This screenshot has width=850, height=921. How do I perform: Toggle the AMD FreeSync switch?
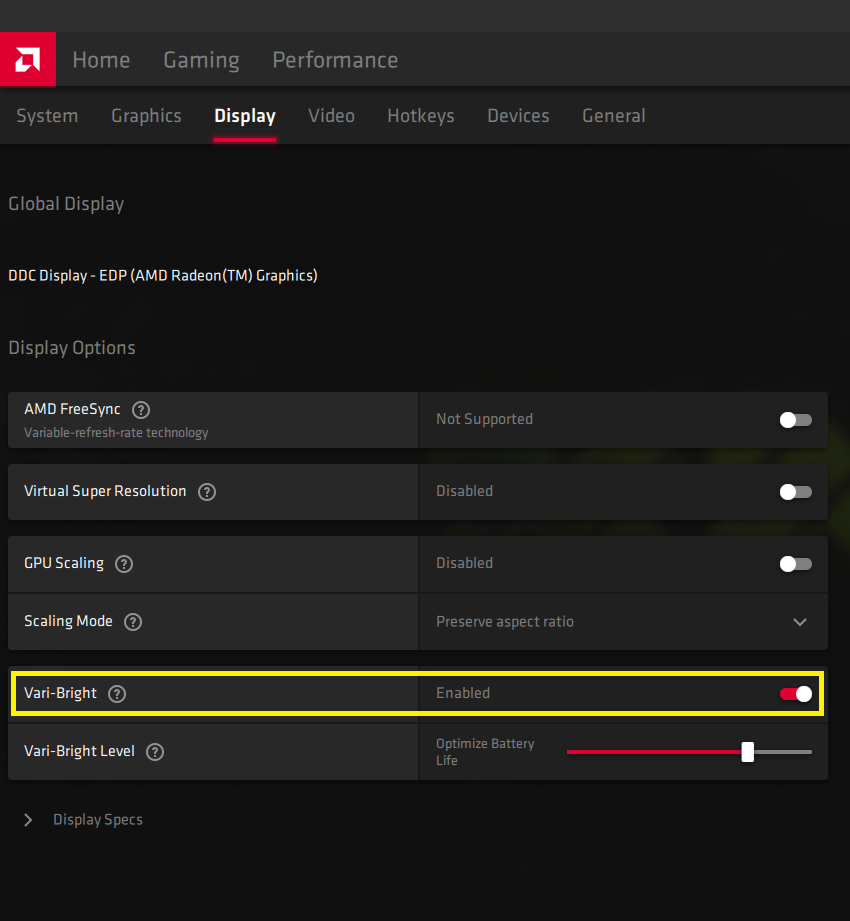795,420
